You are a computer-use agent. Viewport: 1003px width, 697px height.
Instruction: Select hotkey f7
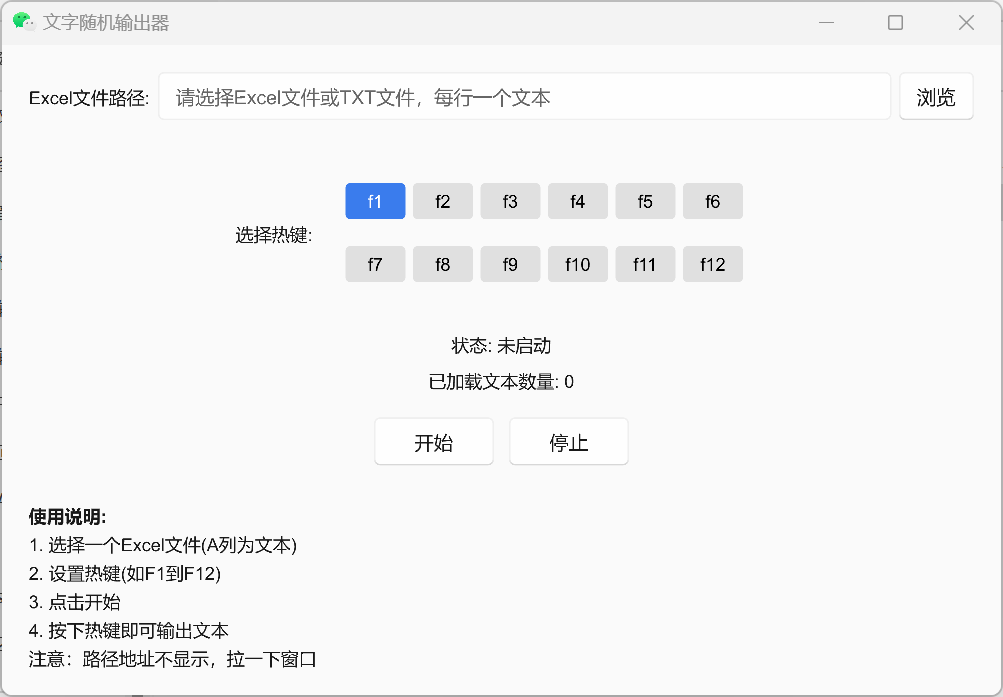[375, 264]
